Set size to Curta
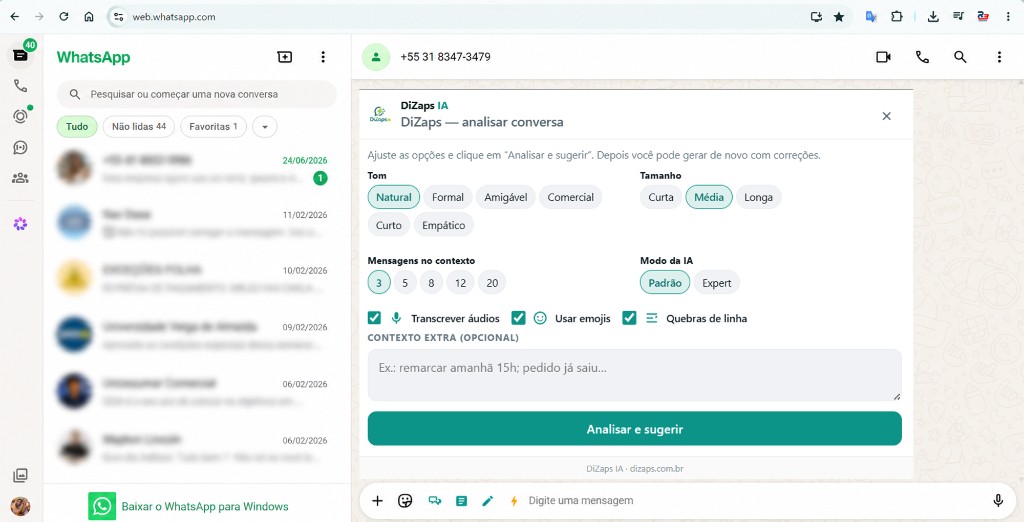1024x522 pixels. [661, 197]
